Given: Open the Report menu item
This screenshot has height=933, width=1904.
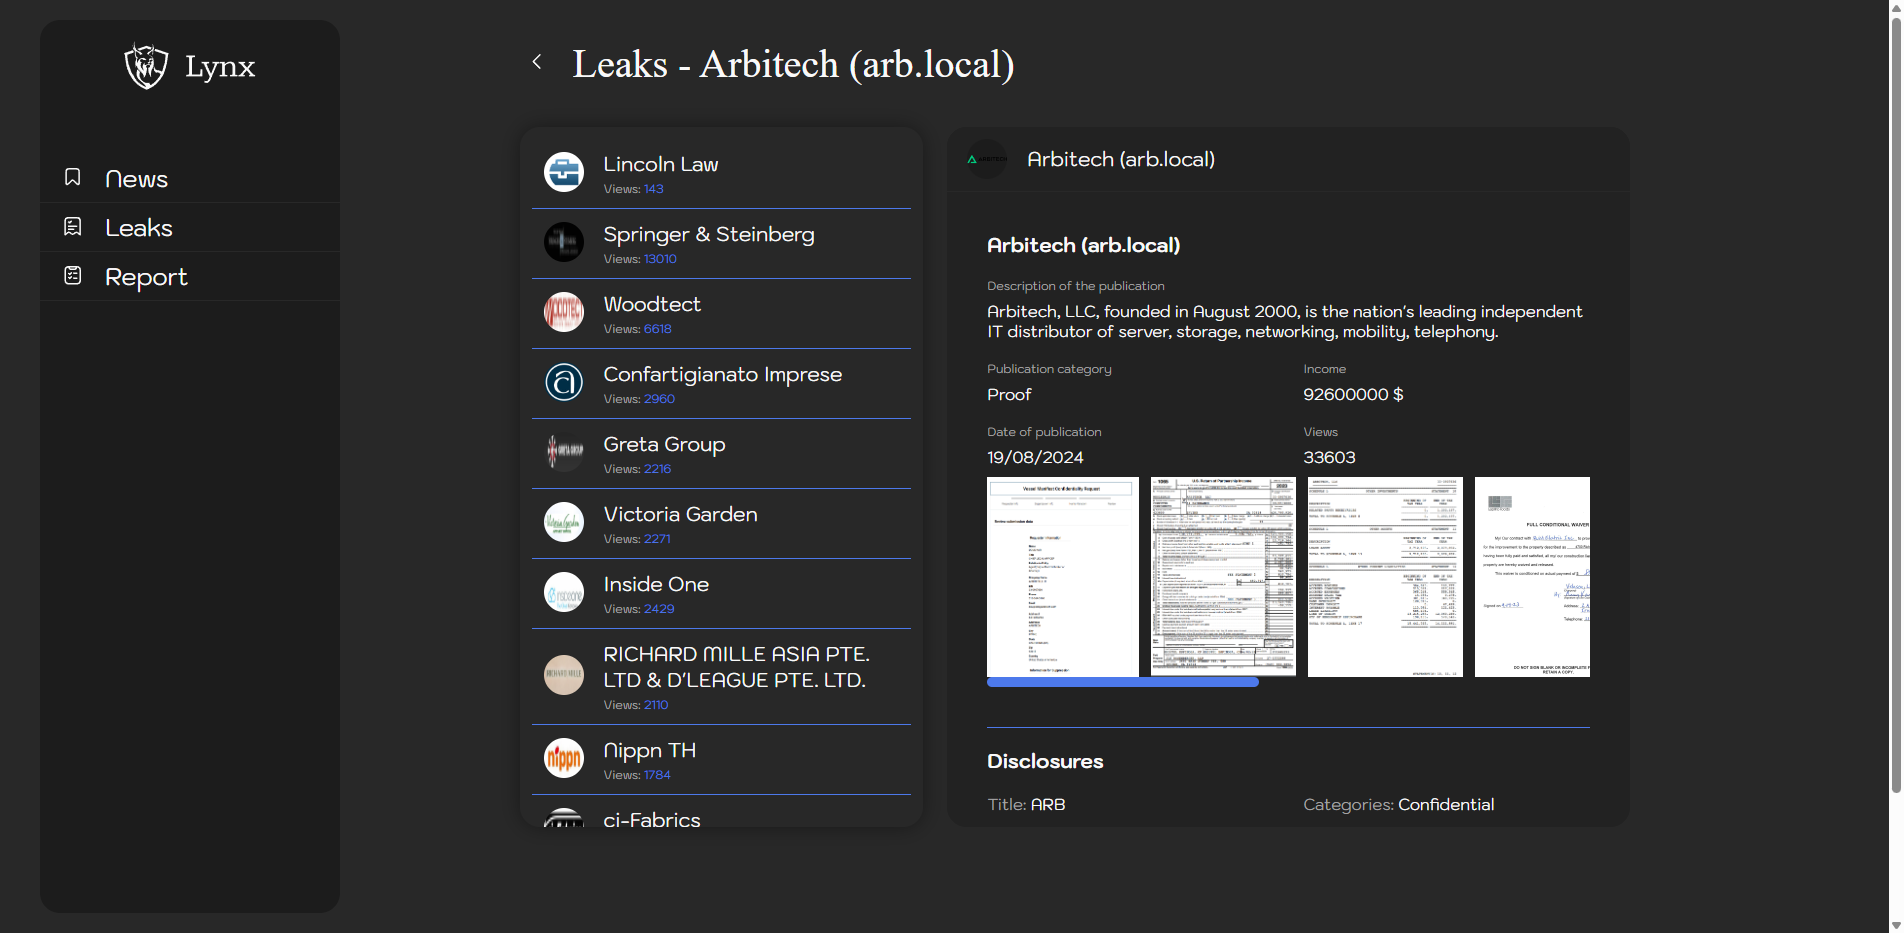Looking at the screenshot, I should point(146,277).
